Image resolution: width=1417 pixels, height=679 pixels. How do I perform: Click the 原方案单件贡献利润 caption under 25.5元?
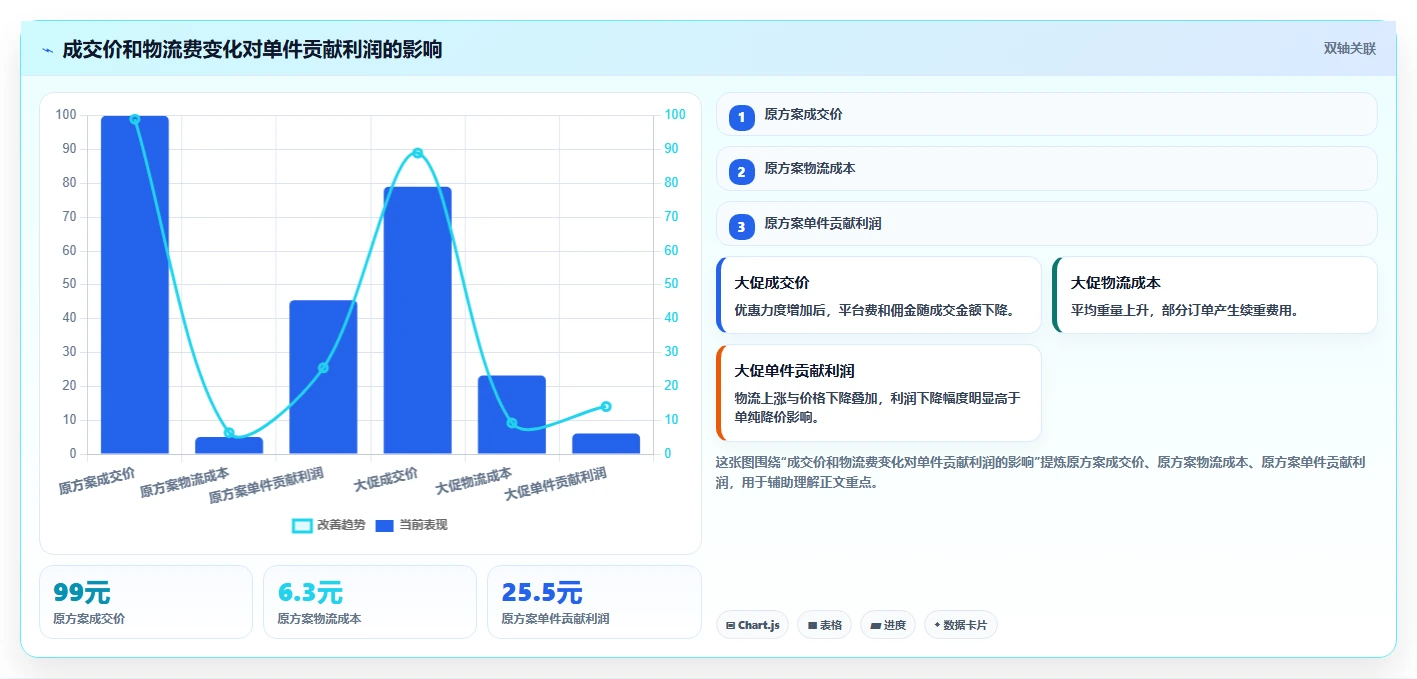point(555,619)
